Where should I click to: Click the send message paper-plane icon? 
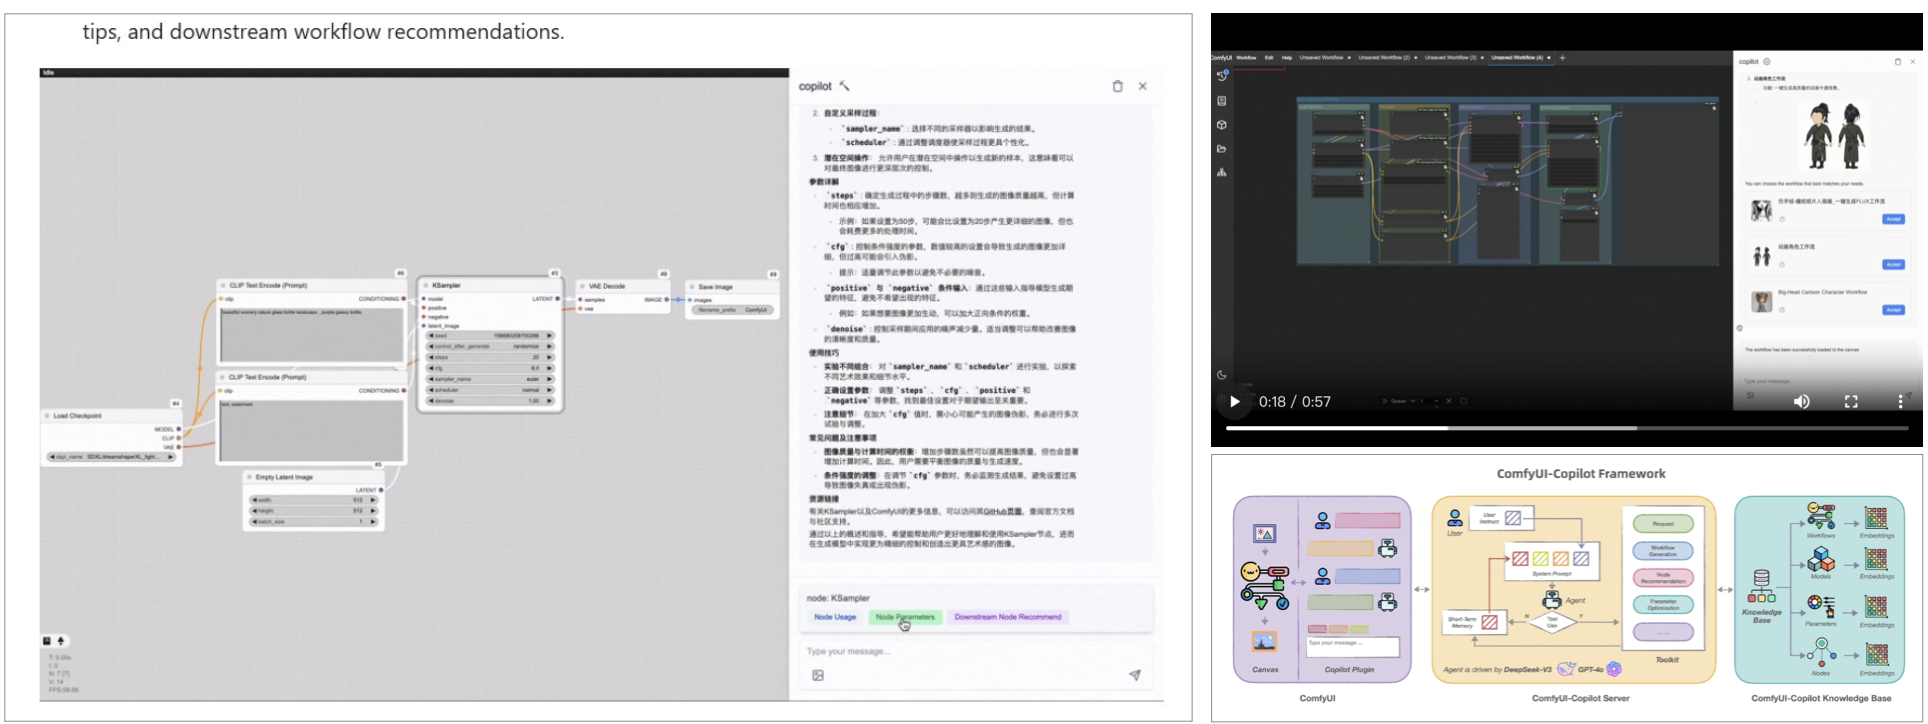(1135, 675)
